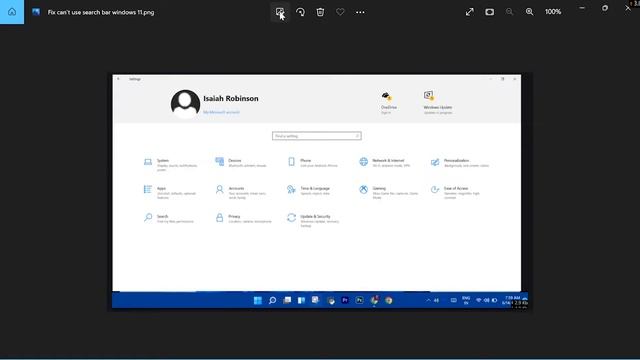Click the My Microsoft account link in the picture

[x=221, y=112]
